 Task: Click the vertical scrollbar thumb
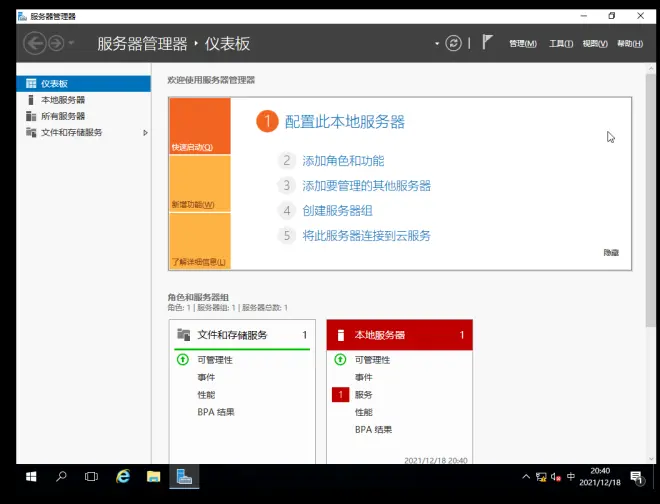[651, 200]
